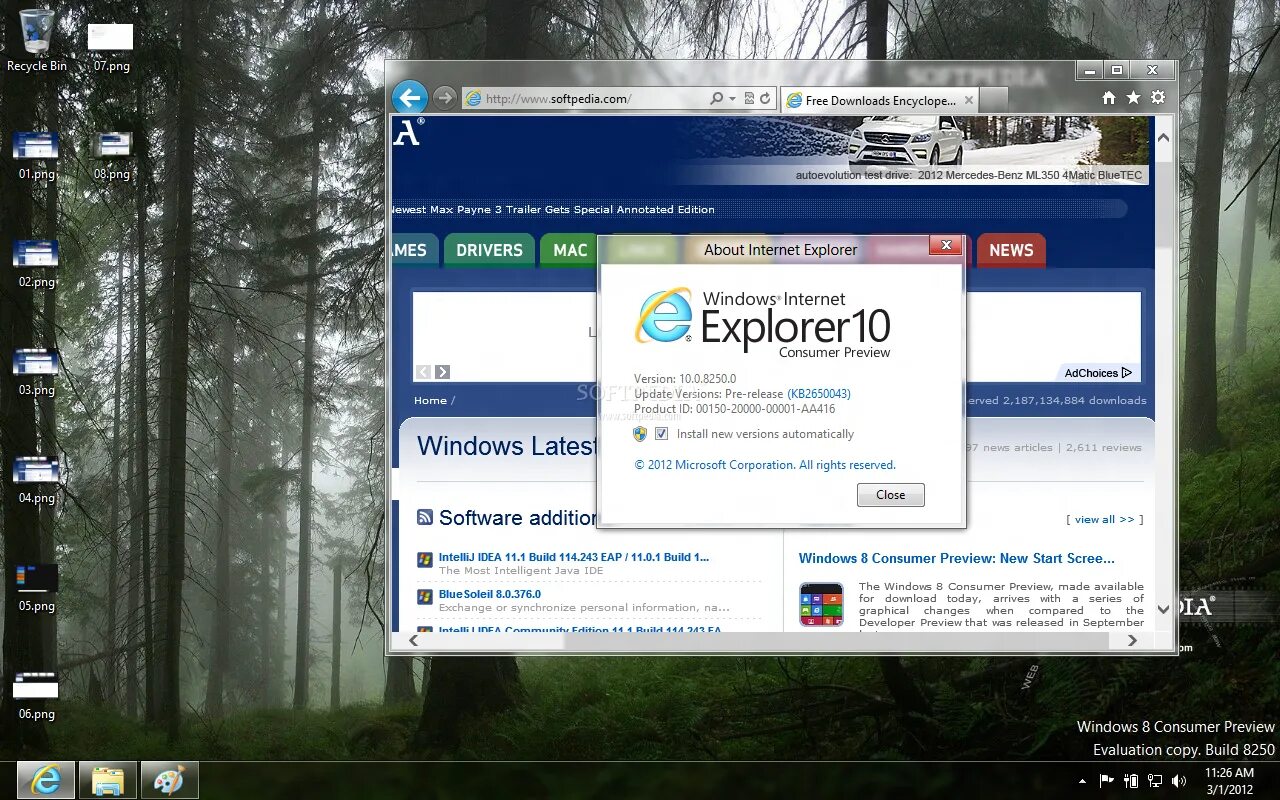Click the network tray icon
This screenshot has height=800, width=1280.
[1155, 780]
